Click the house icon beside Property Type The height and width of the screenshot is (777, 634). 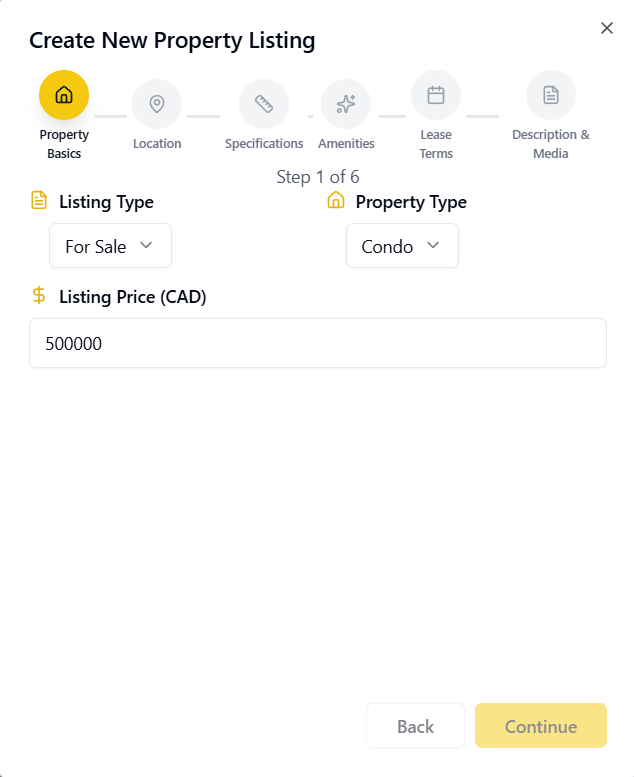coord(336,201)
